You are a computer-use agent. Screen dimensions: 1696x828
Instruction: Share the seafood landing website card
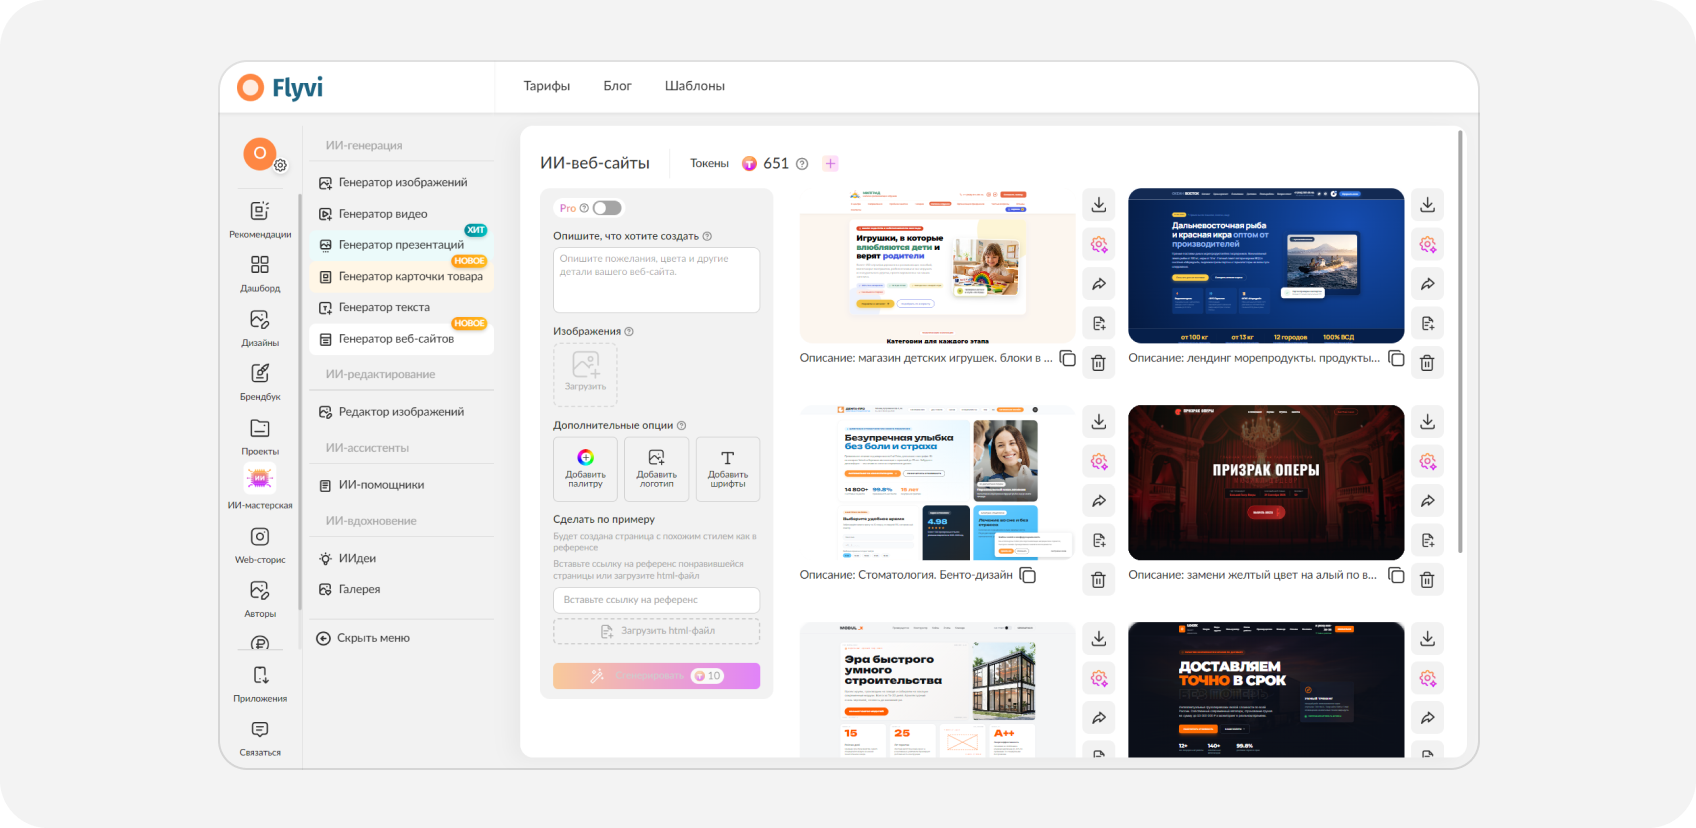(1427, 284)
